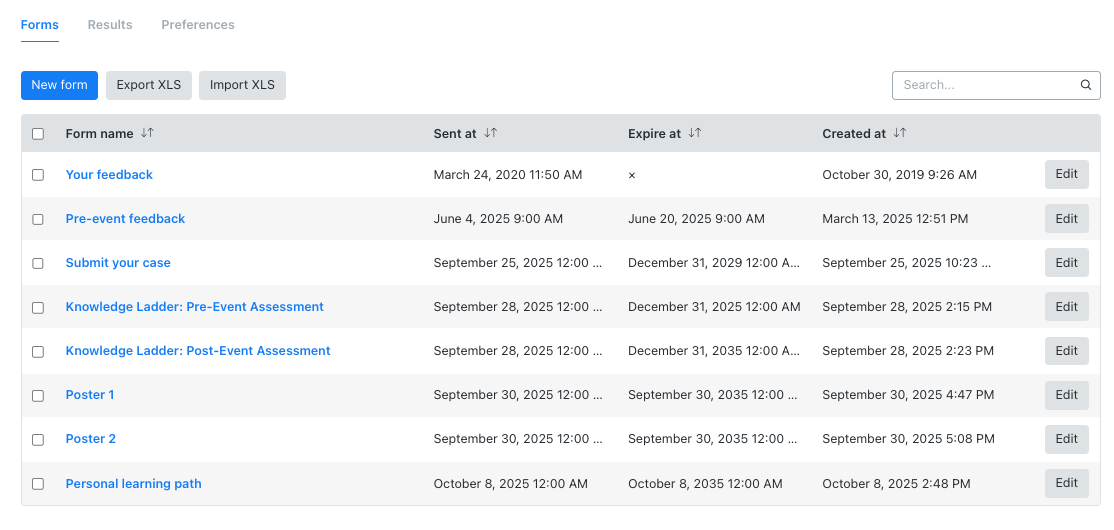The height and width of the screenshot is (530, 1114).
Task: Click the Form name column header
Action: point(99,134)
